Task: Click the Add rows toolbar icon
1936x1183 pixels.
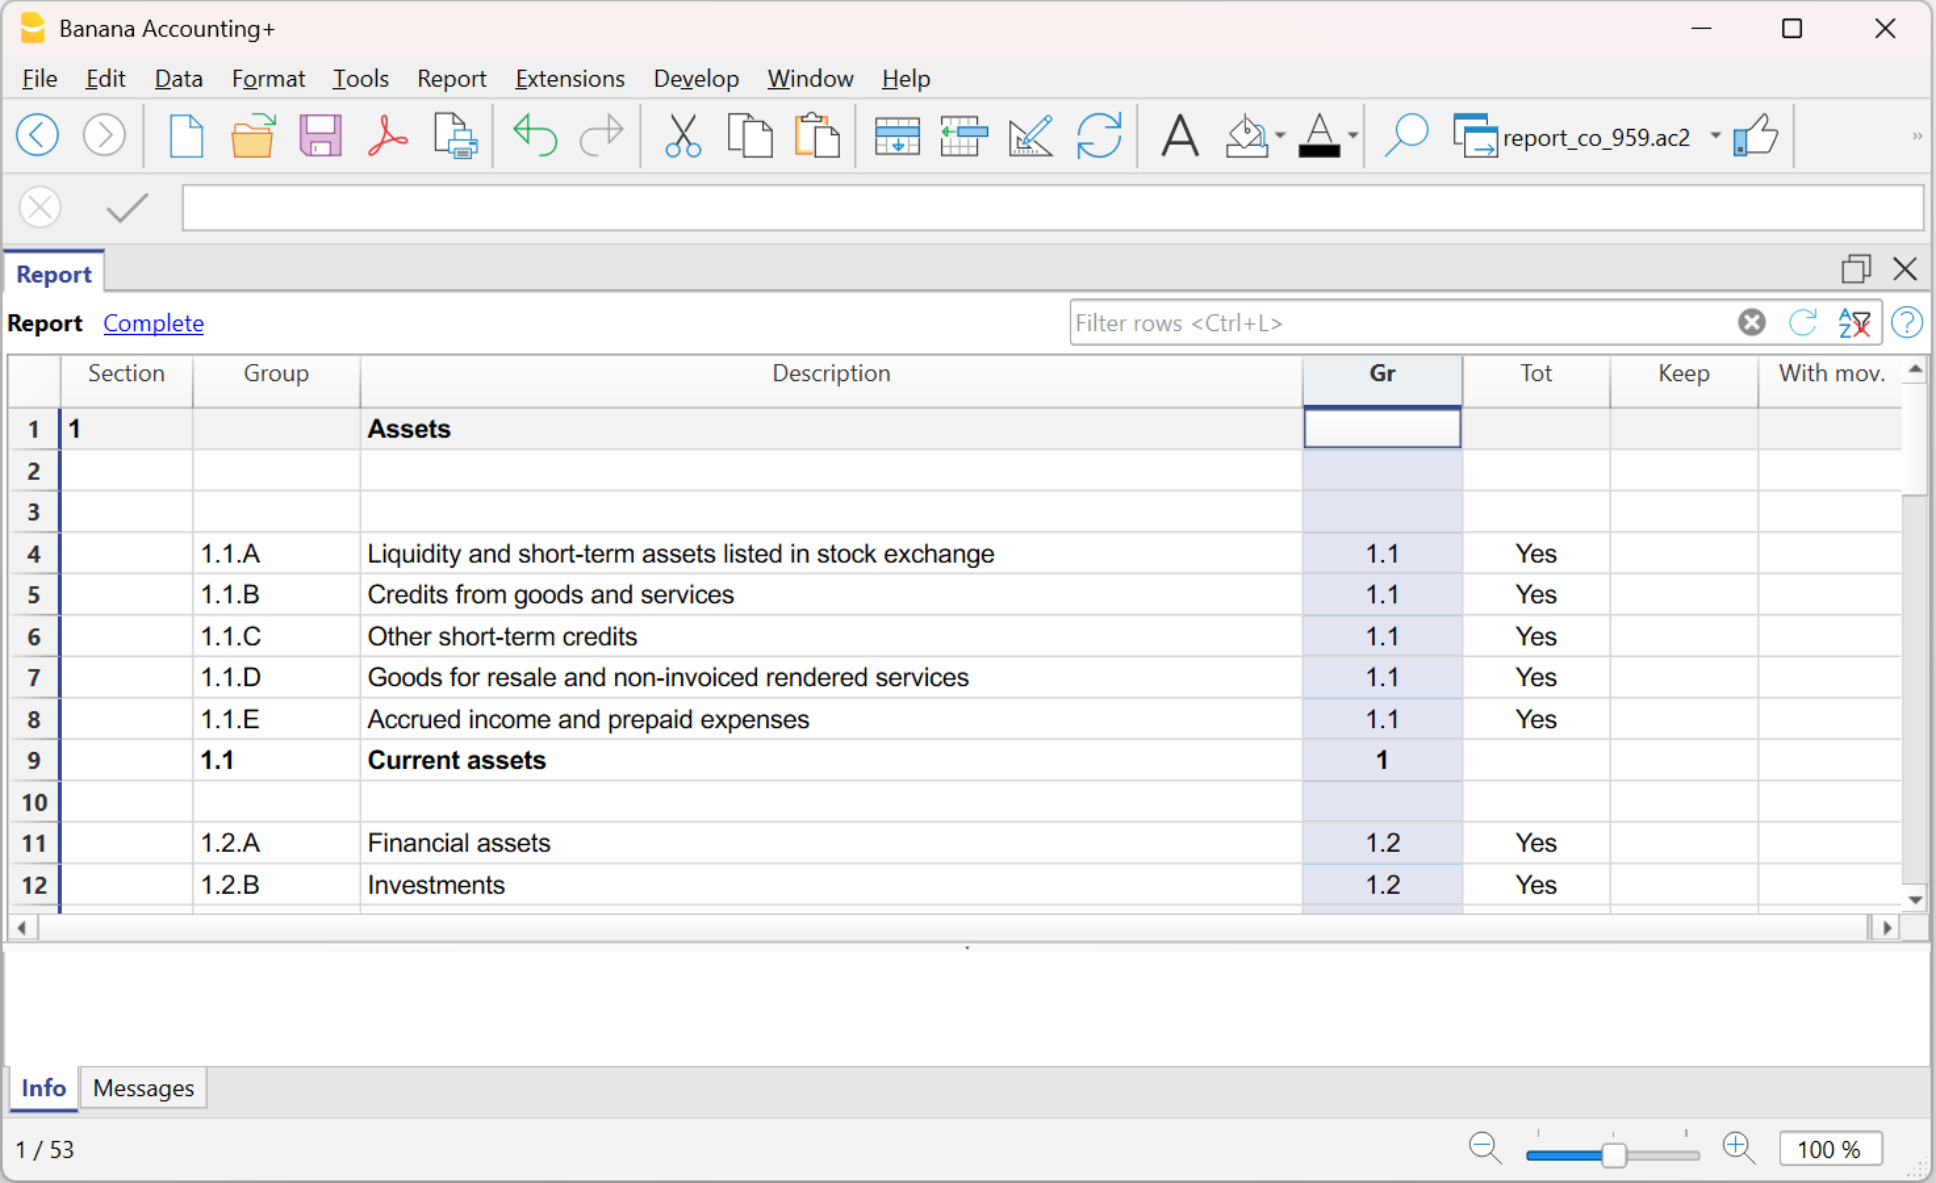Action: tap(897, 135)
